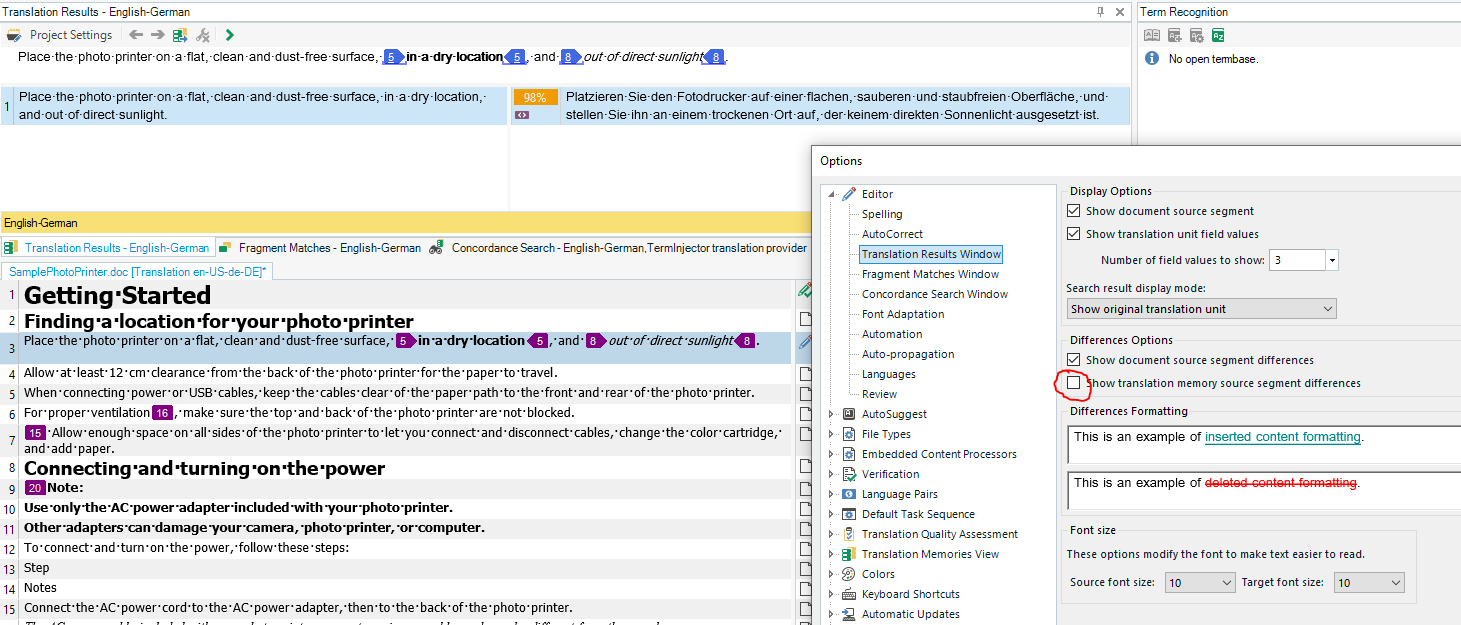Select Automation in Options tree

(x=892, y=334)
